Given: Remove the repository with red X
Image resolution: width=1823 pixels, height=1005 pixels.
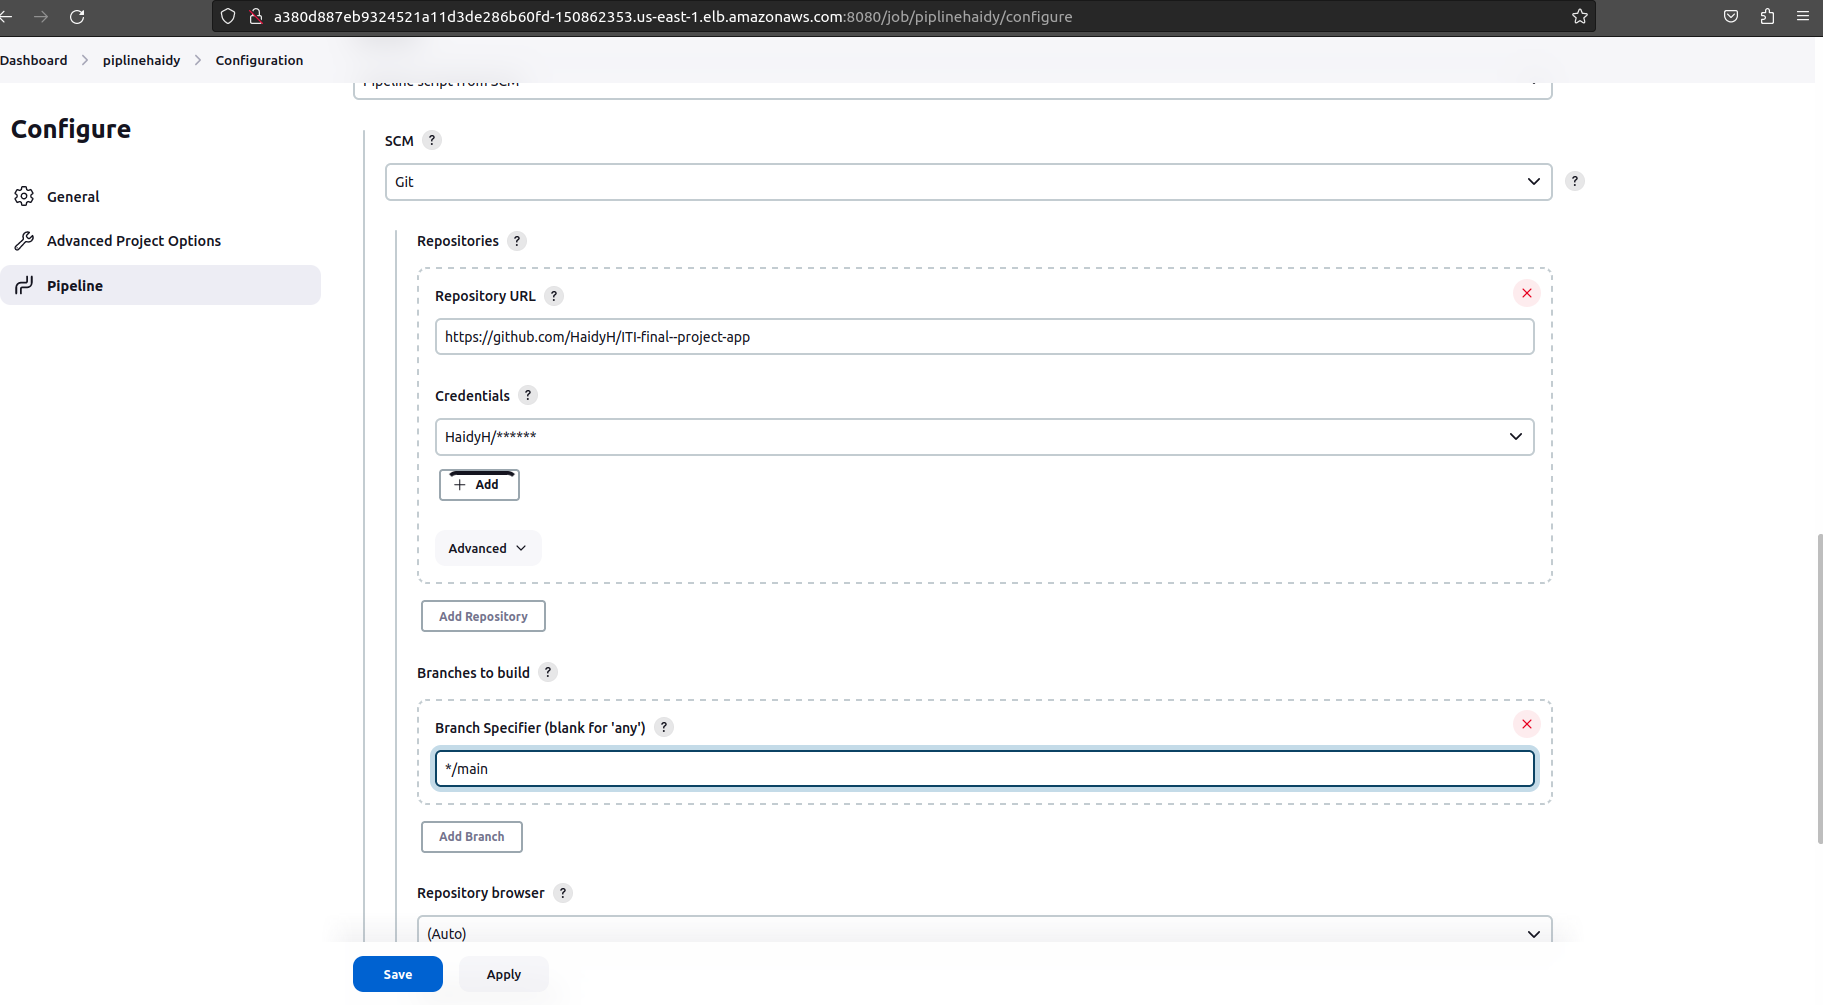Looking at the screenshot, I should (1527, 293).
